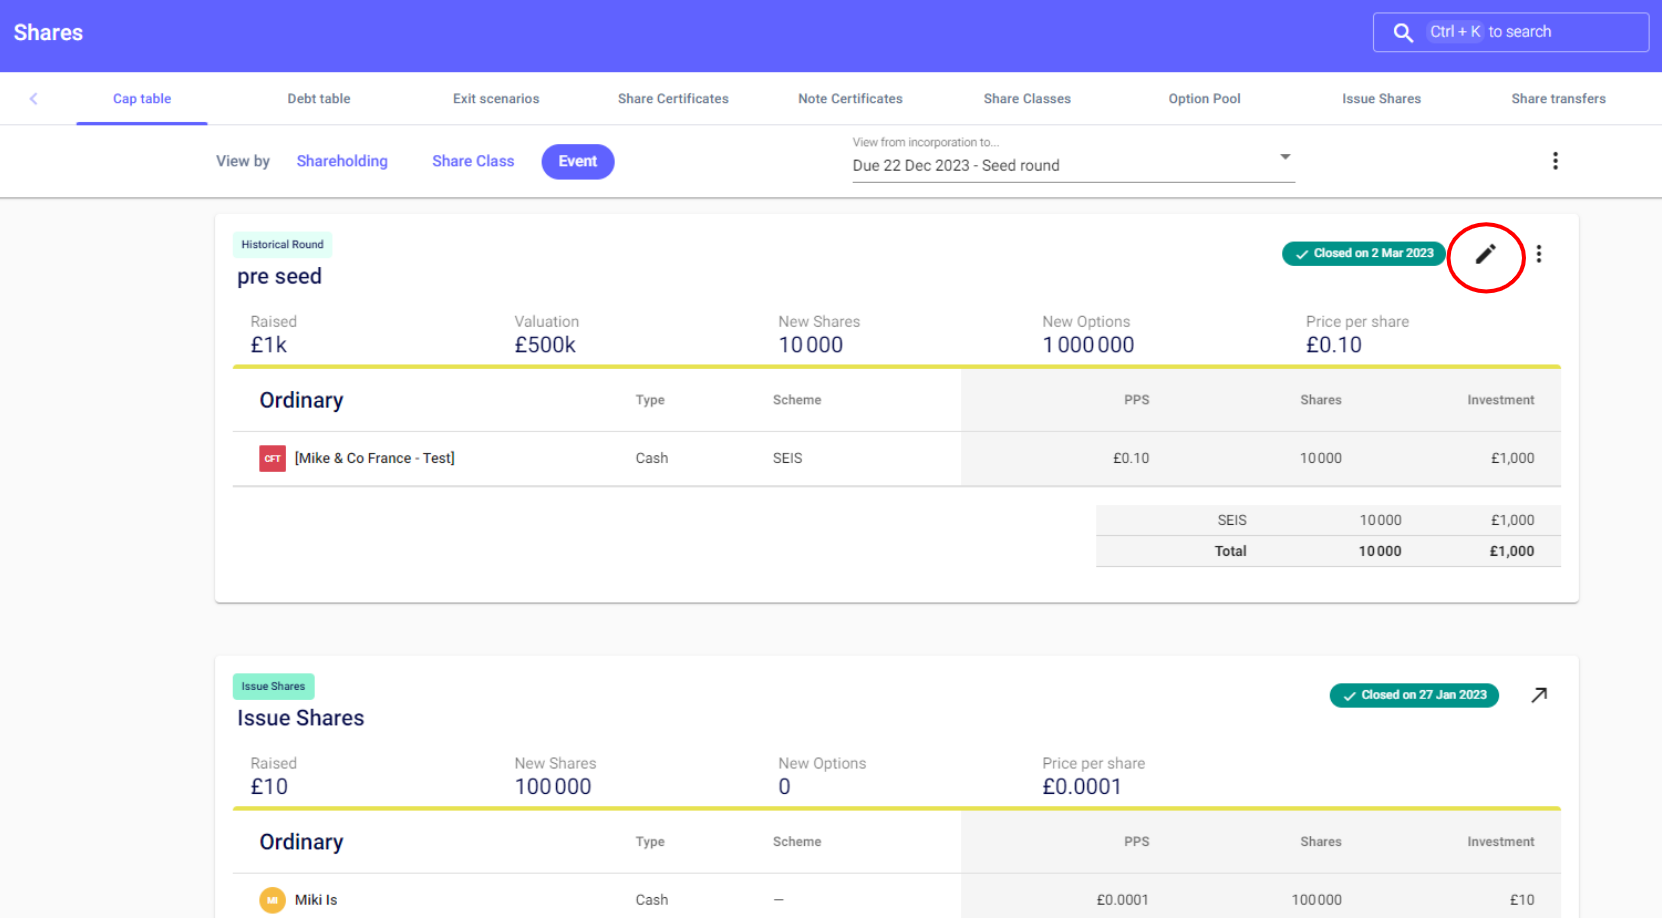Open the pre seed round three-dot menu
This screenshot has height=918, width=1662.
tap(1538, 254)
